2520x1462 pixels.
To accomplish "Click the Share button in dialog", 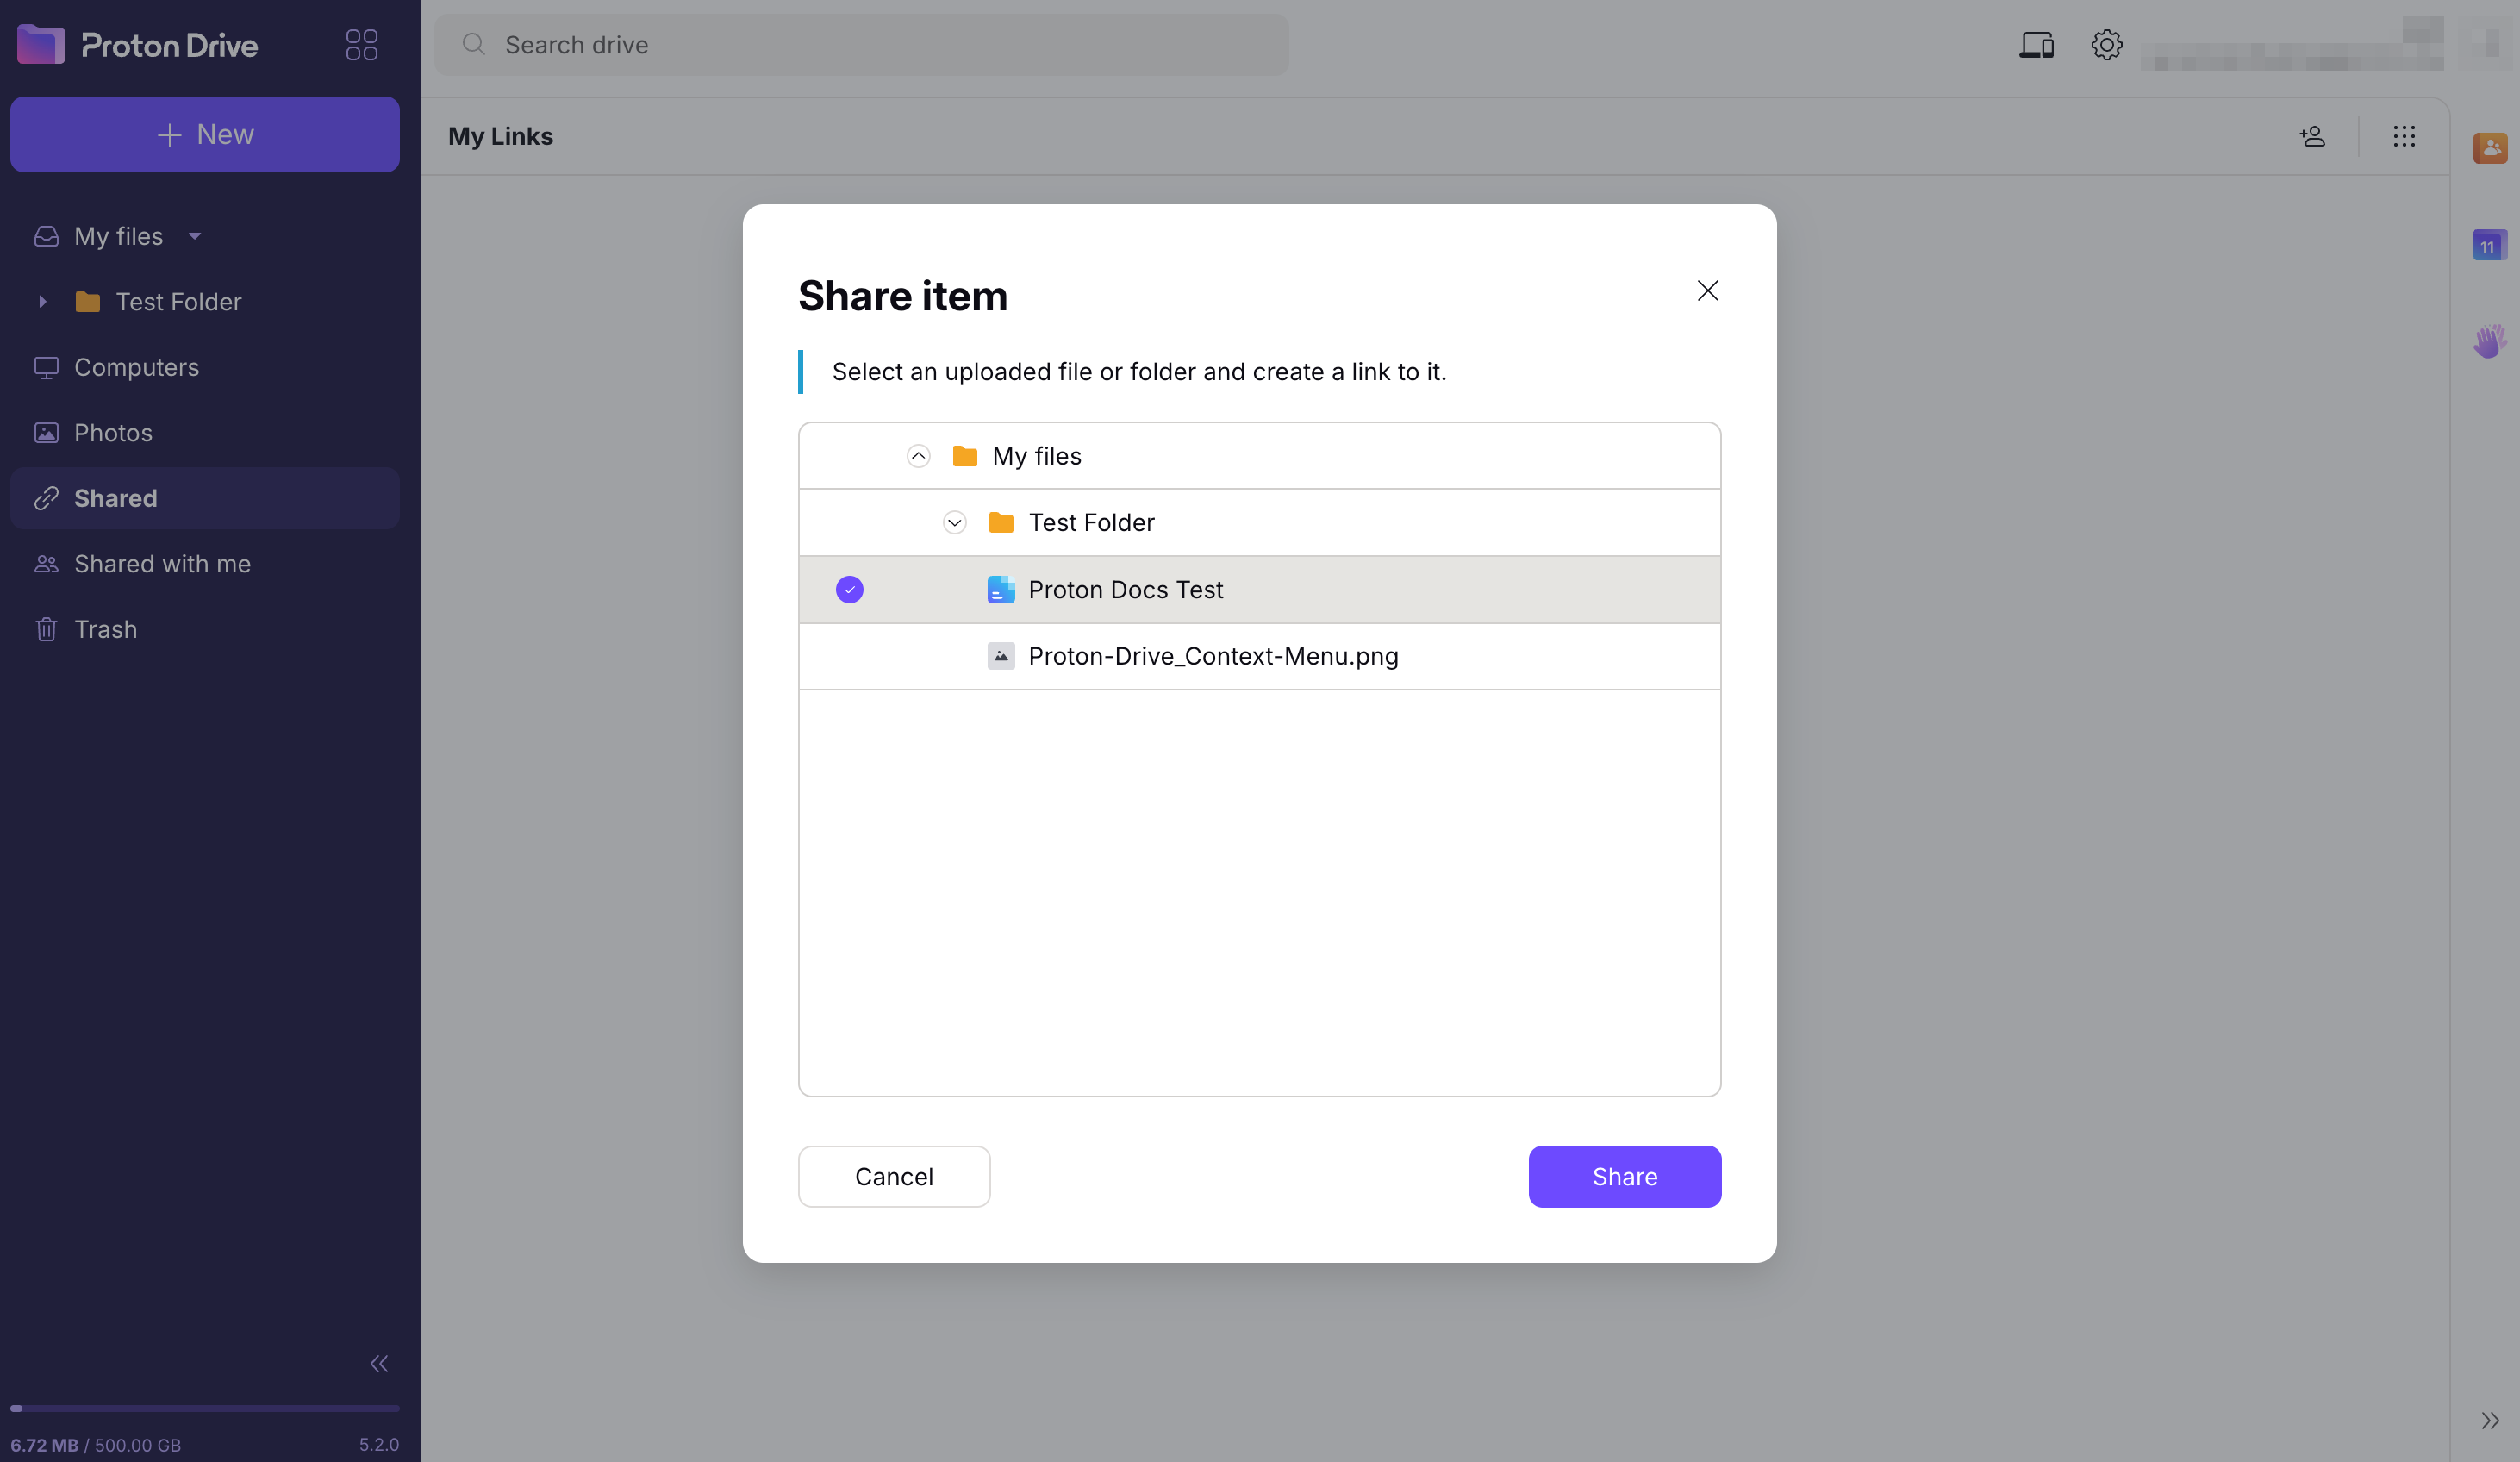I will 1623,1176.
